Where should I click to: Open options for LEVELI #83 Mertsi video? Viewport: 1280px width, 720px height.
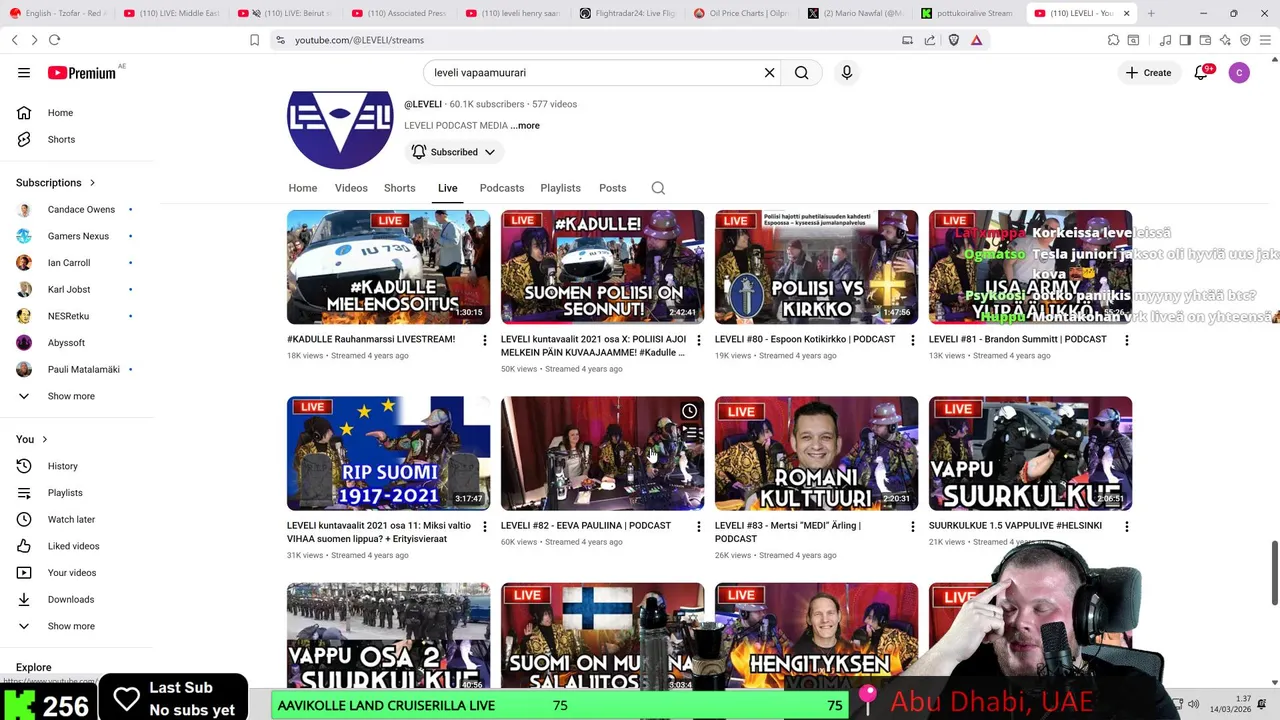tap(912, 526)
